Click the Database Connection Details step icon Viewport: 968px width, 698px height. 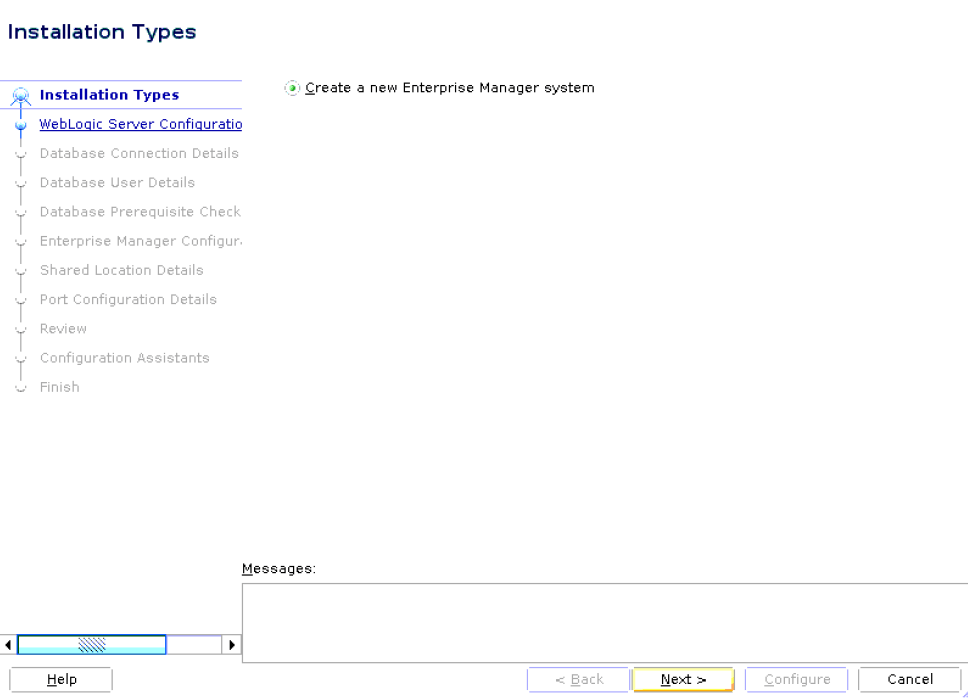coord(20,153)
